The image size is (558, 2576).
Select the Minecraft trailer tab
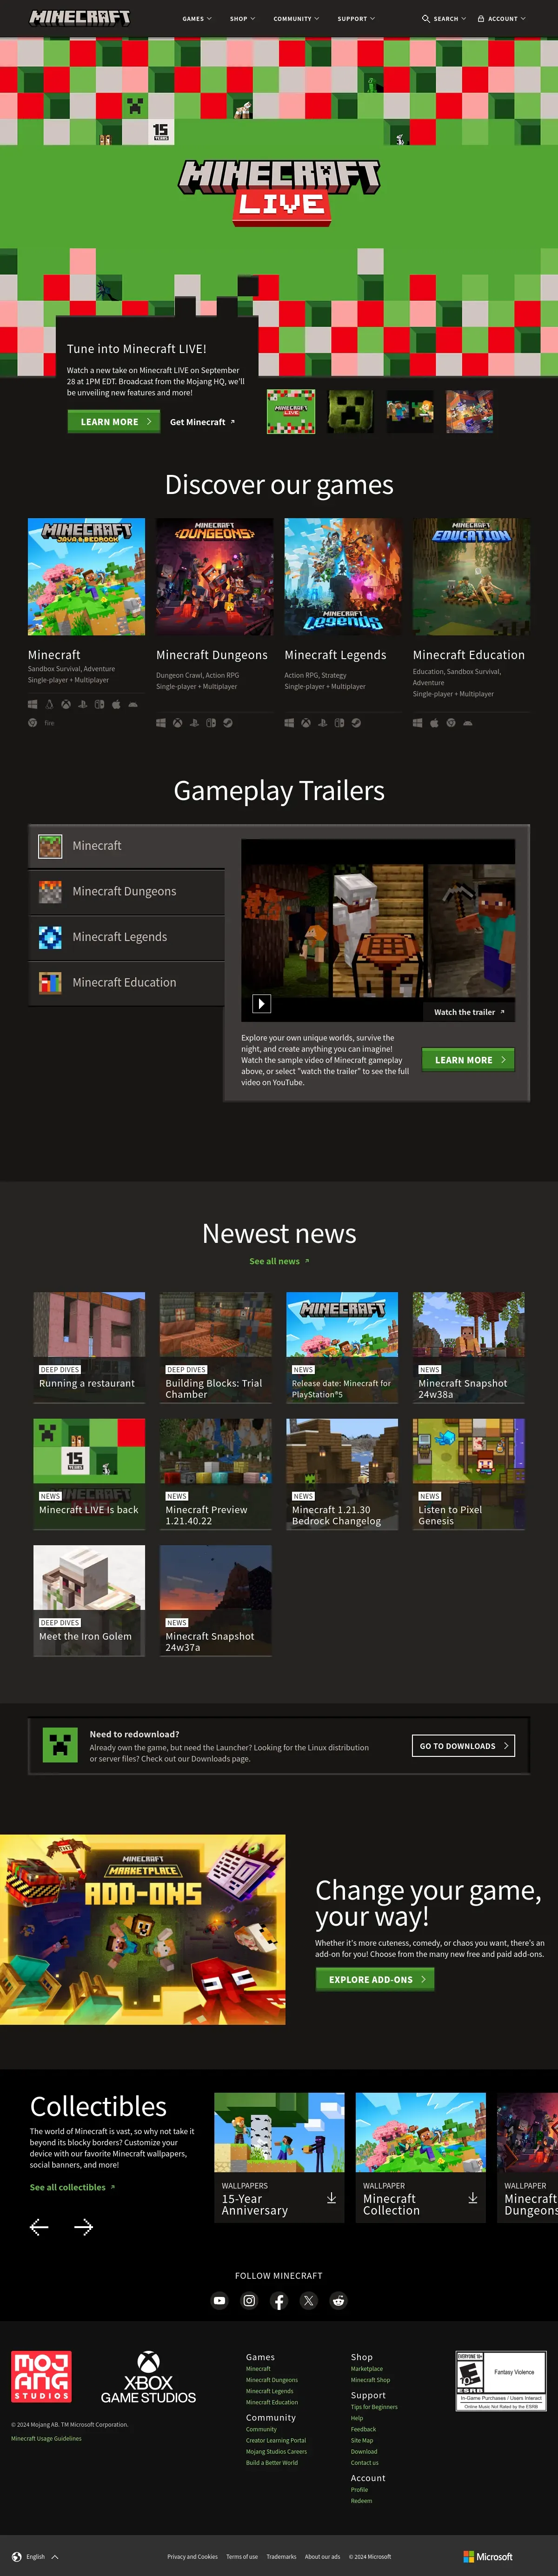126,846
